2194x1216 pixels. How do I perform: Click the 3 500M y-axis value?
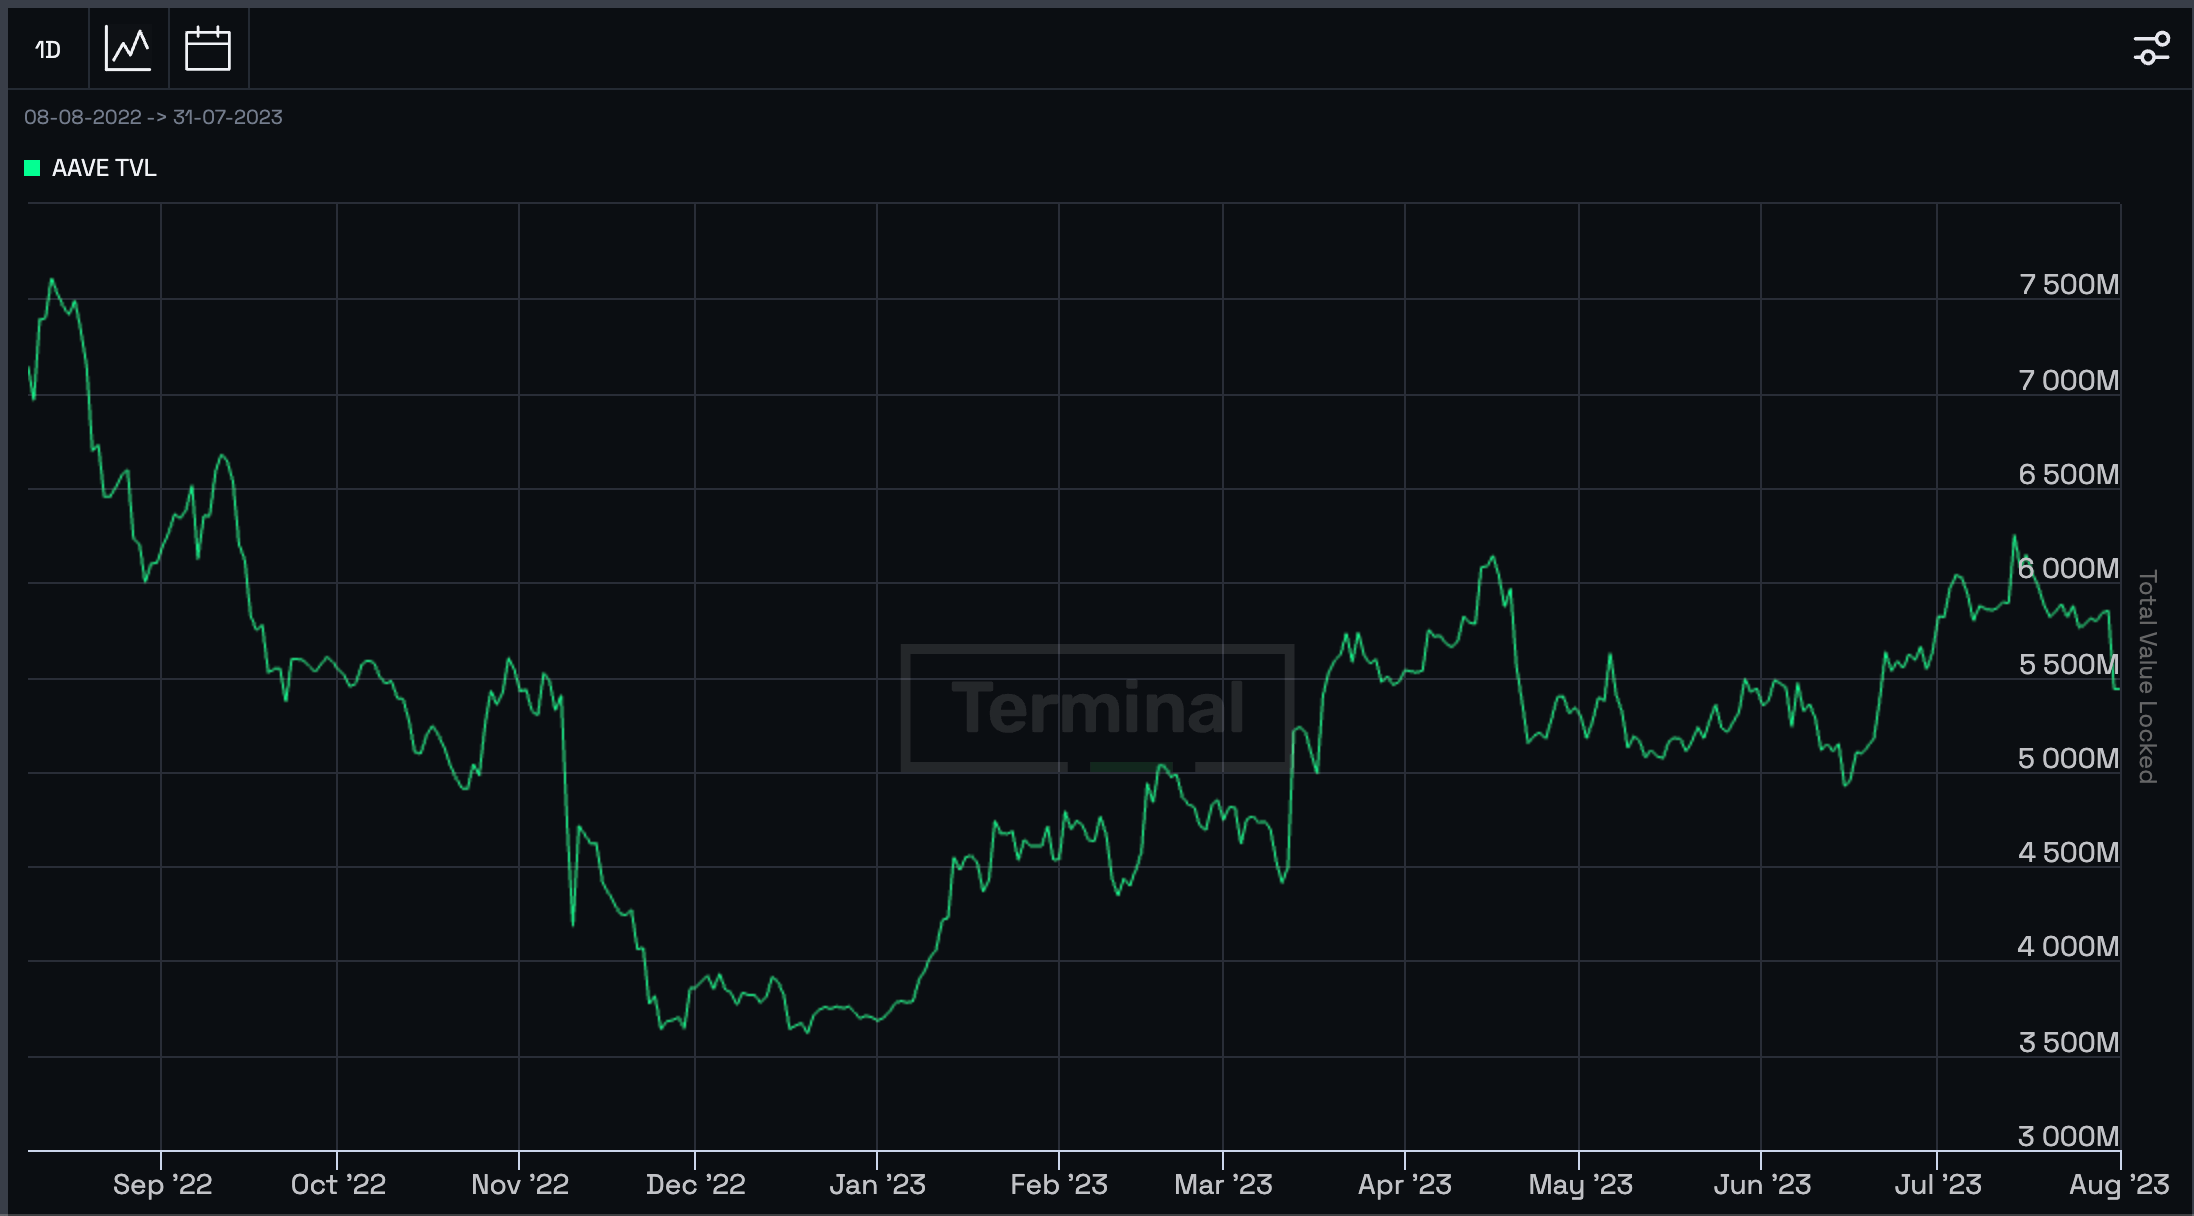pos(2069,1043)
